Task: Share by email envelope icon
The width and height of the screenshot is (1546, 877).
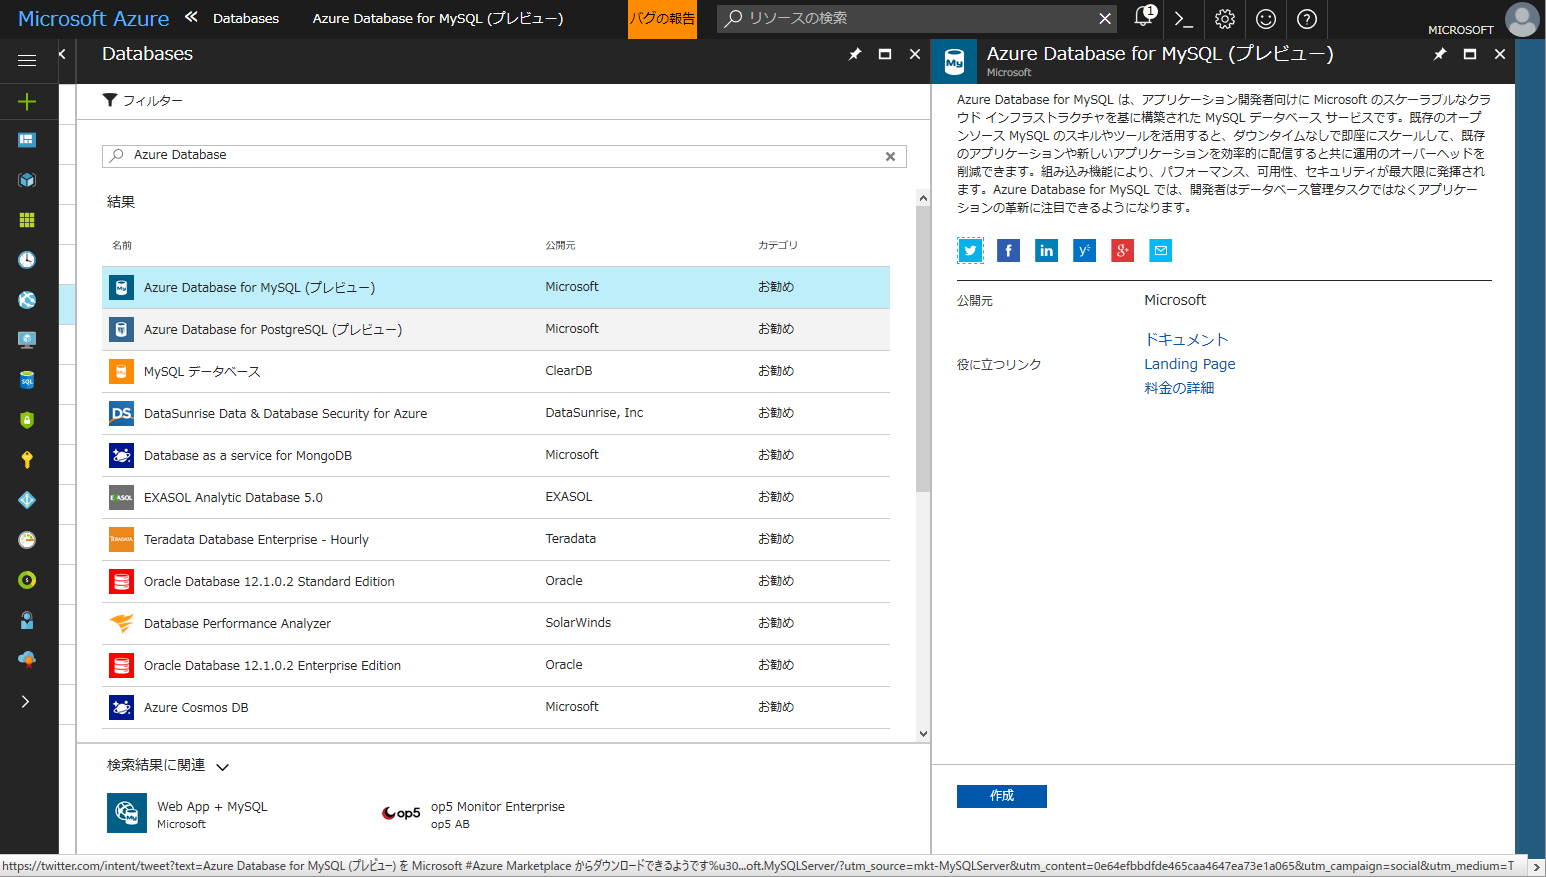Action: tap(1160, 251)
